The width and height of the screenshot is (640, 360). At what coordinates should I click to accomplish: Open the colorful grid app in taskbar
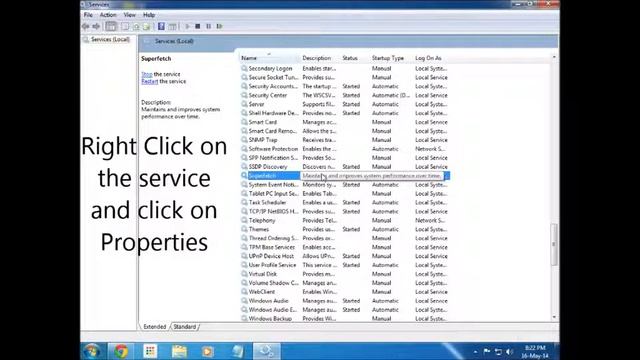pos(150,351)
